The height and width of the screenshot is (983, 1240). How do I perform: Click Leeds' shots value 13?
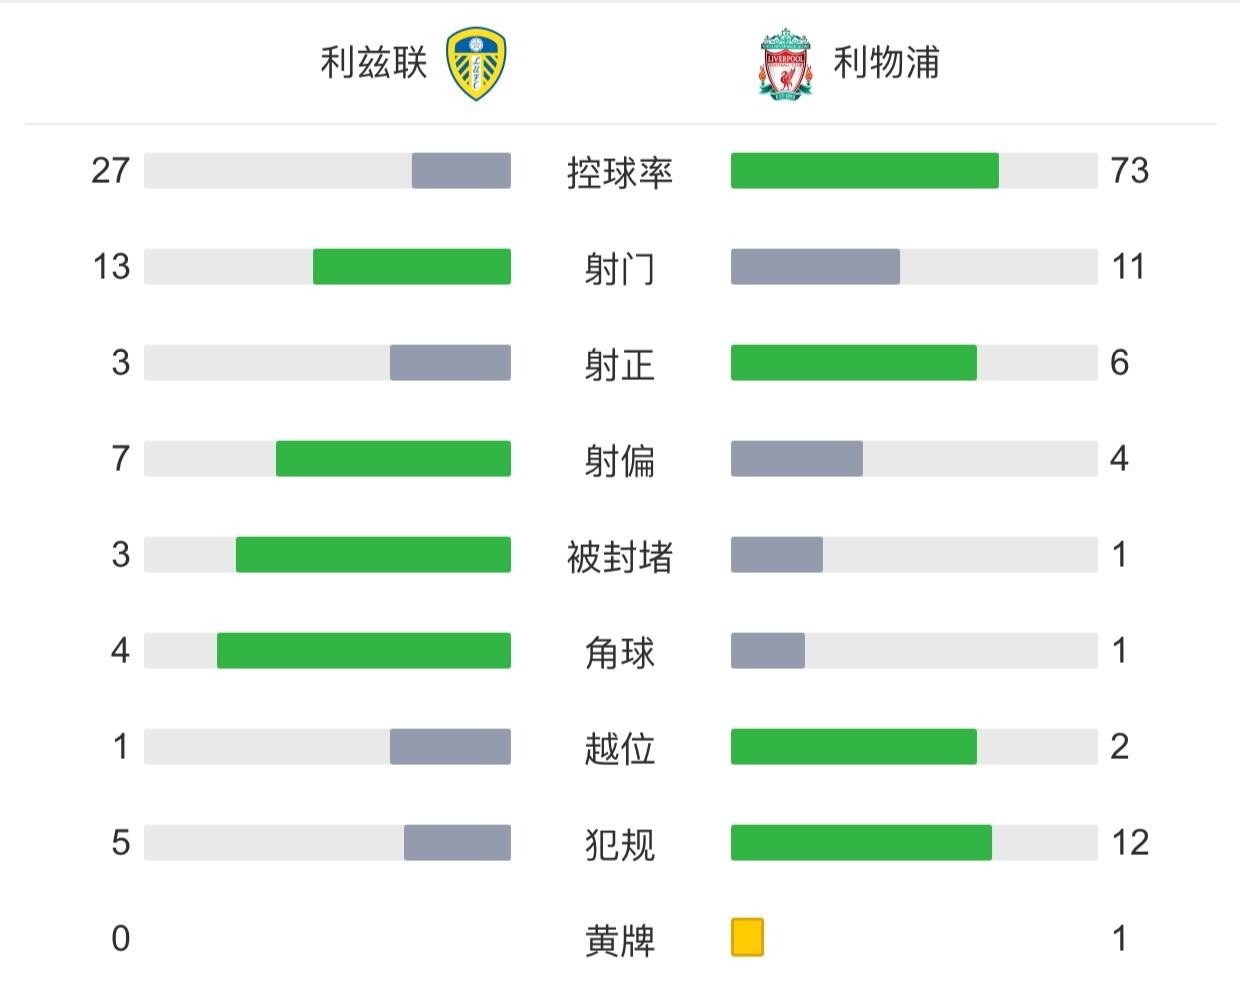coord(111,267)
